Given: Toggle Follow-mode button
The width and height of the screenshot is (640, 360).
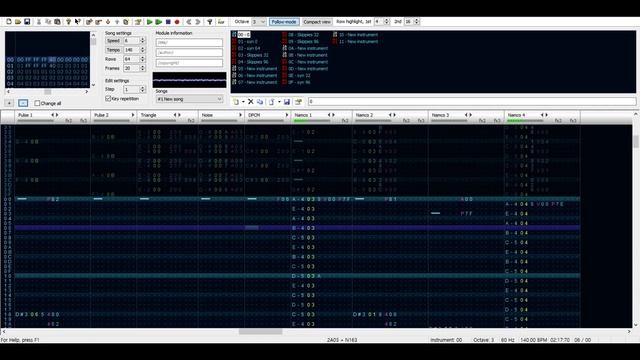Looking at the screenshot, I should (284, 22).
